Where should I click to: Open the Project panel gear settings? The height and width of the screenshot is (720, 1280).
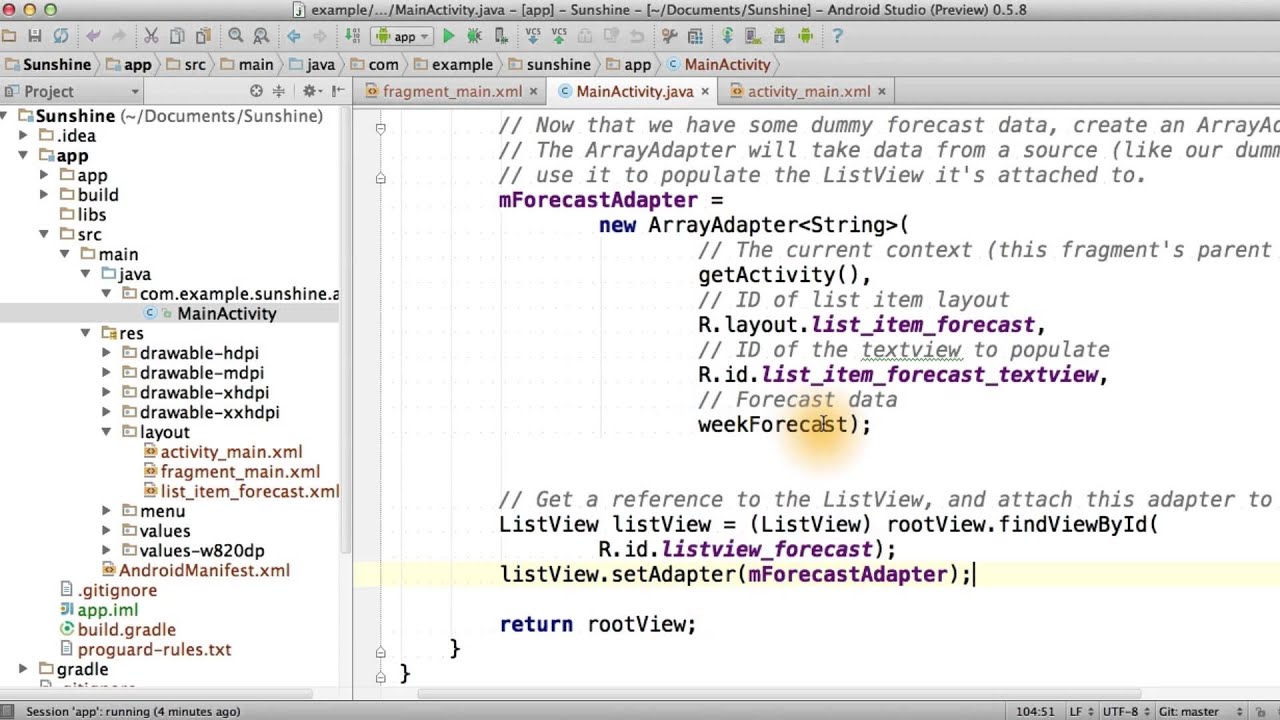311,91
